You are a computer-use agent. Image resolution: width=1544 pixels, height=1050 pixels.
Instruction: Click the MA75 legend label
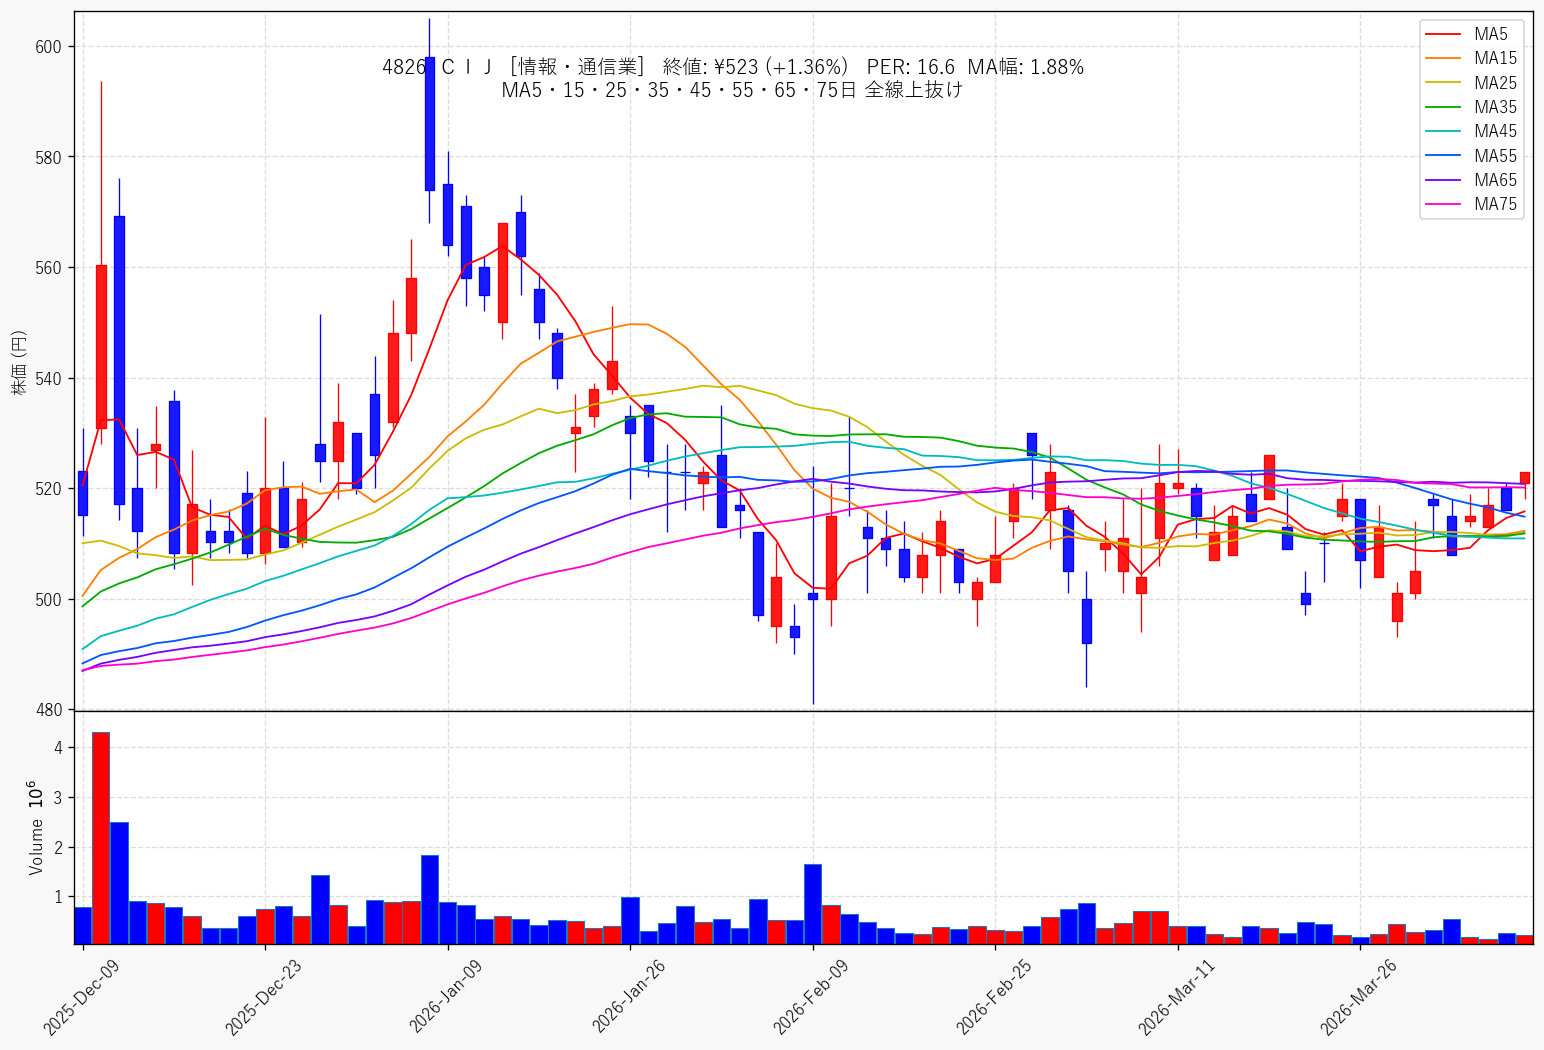(x=1495, y=204)
